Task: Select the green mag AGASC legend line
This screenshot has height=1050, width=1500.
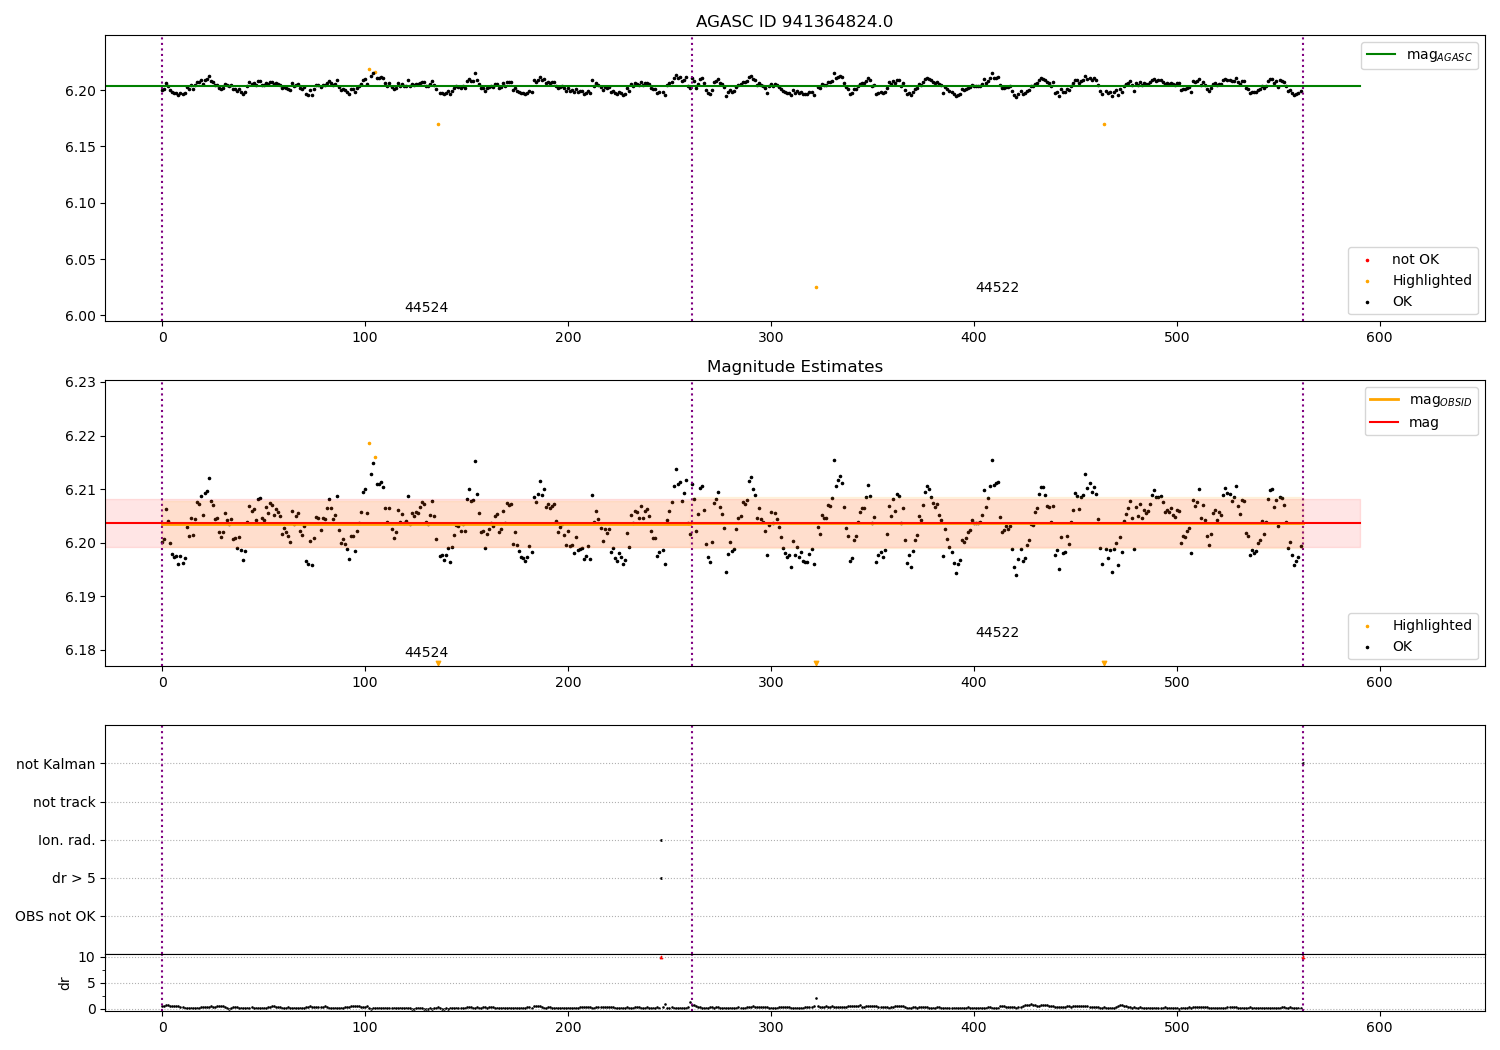Action: pos(1382,55)
